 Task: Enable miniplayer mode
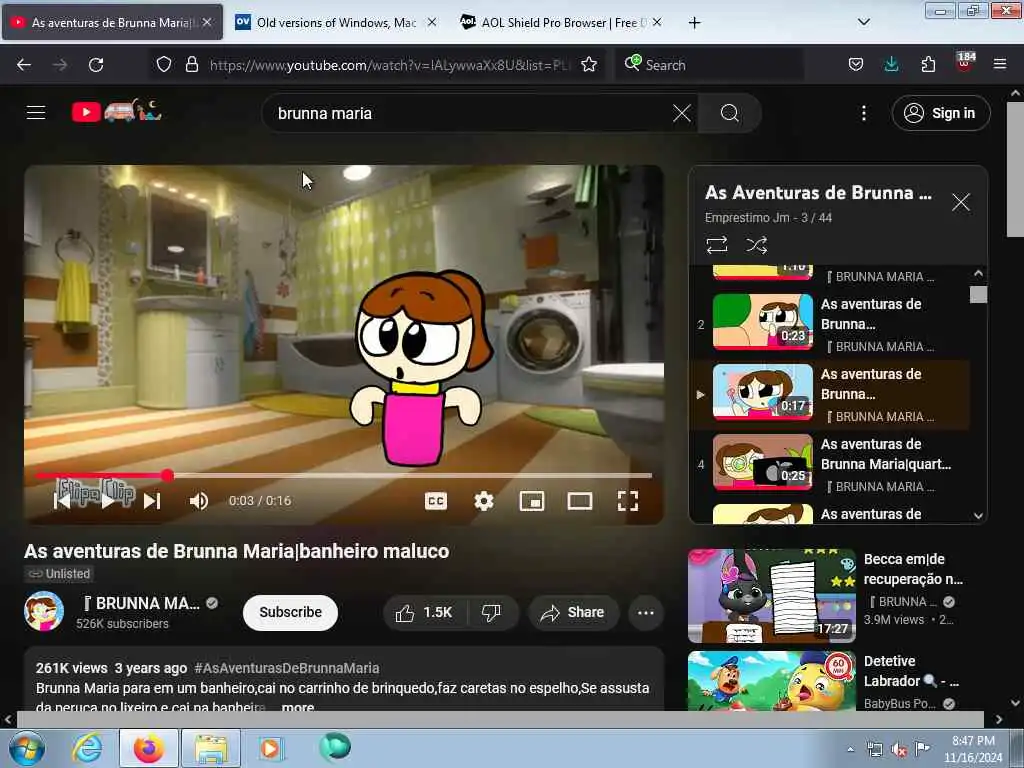click(532, 501)
